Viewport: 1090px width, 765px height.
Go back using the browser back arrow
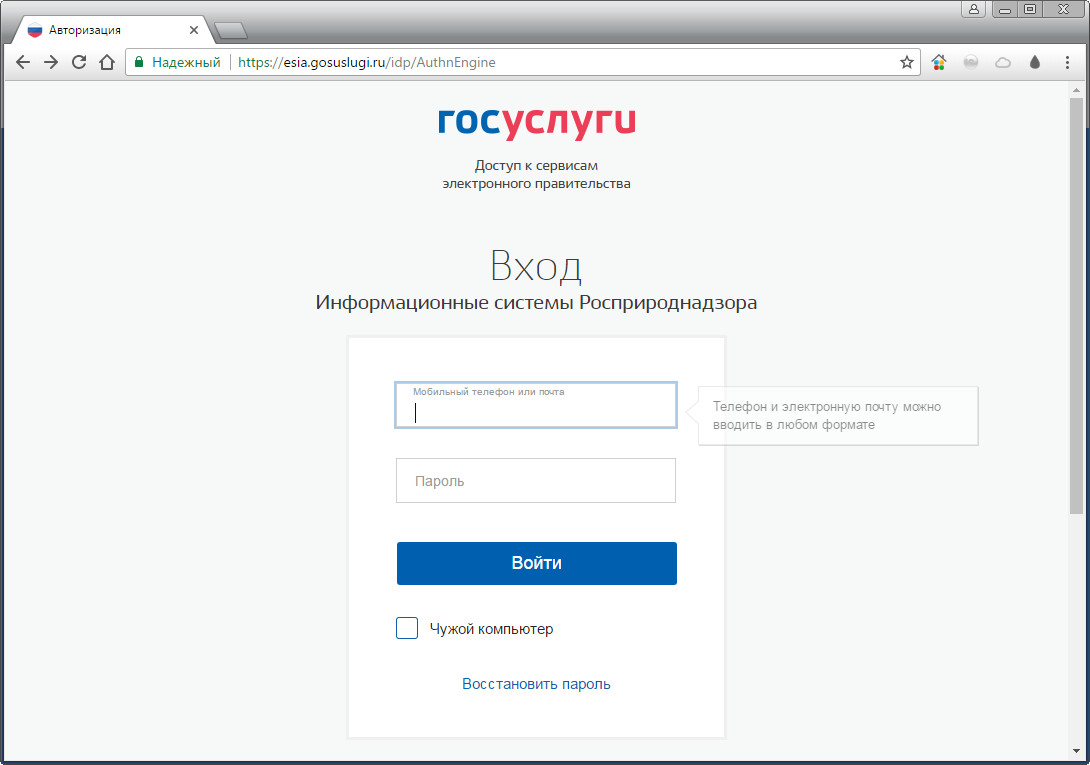pos(23,63)
